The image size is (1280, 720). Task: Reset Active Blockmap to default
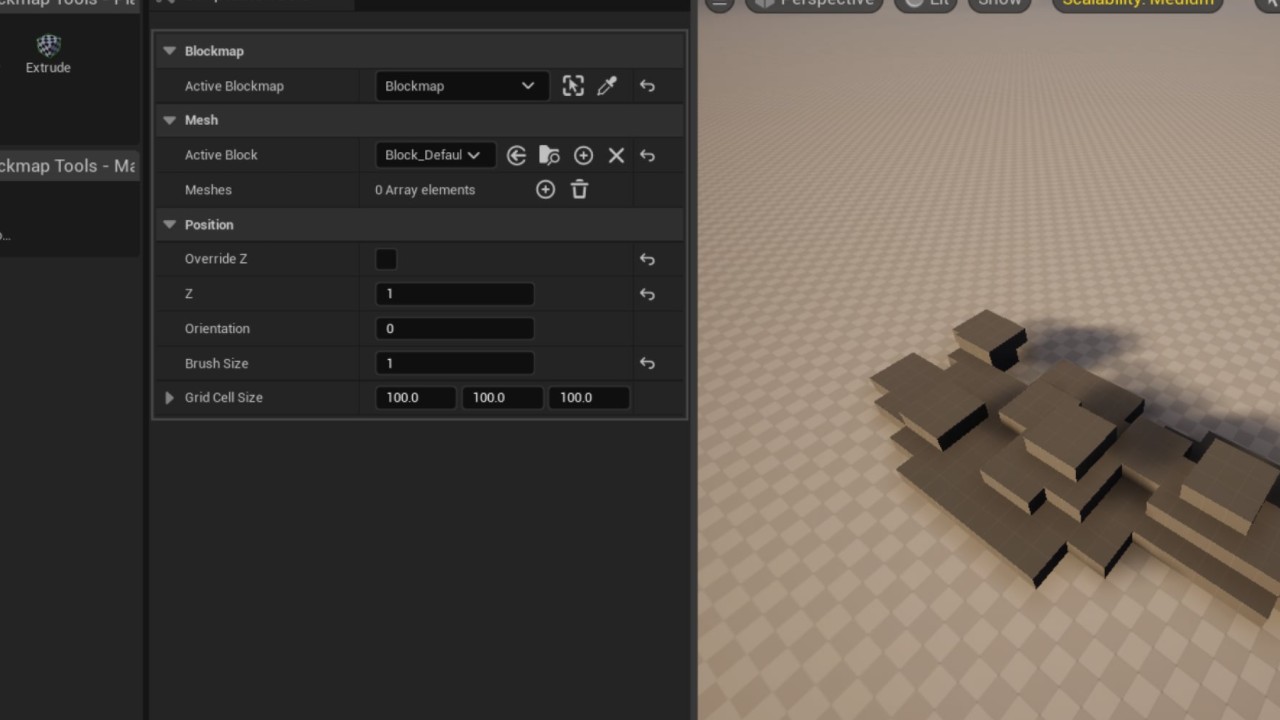pyautogui.click(x=647, y=86)
